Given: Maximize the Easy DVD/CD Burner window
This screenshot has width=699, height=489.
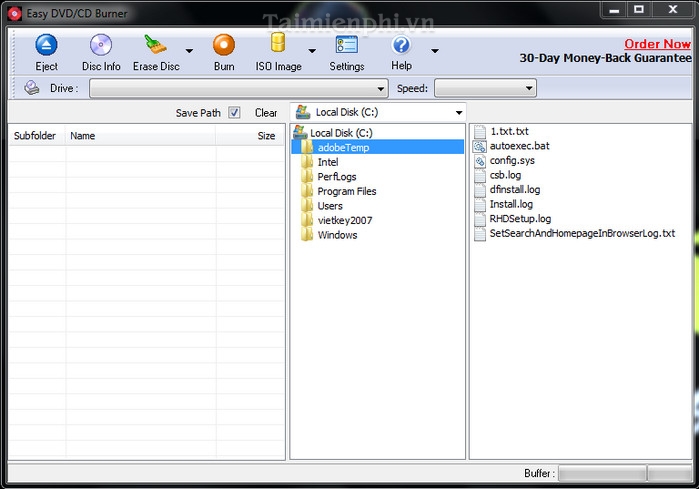Looking at the screenshot, I should click(639, 9).
